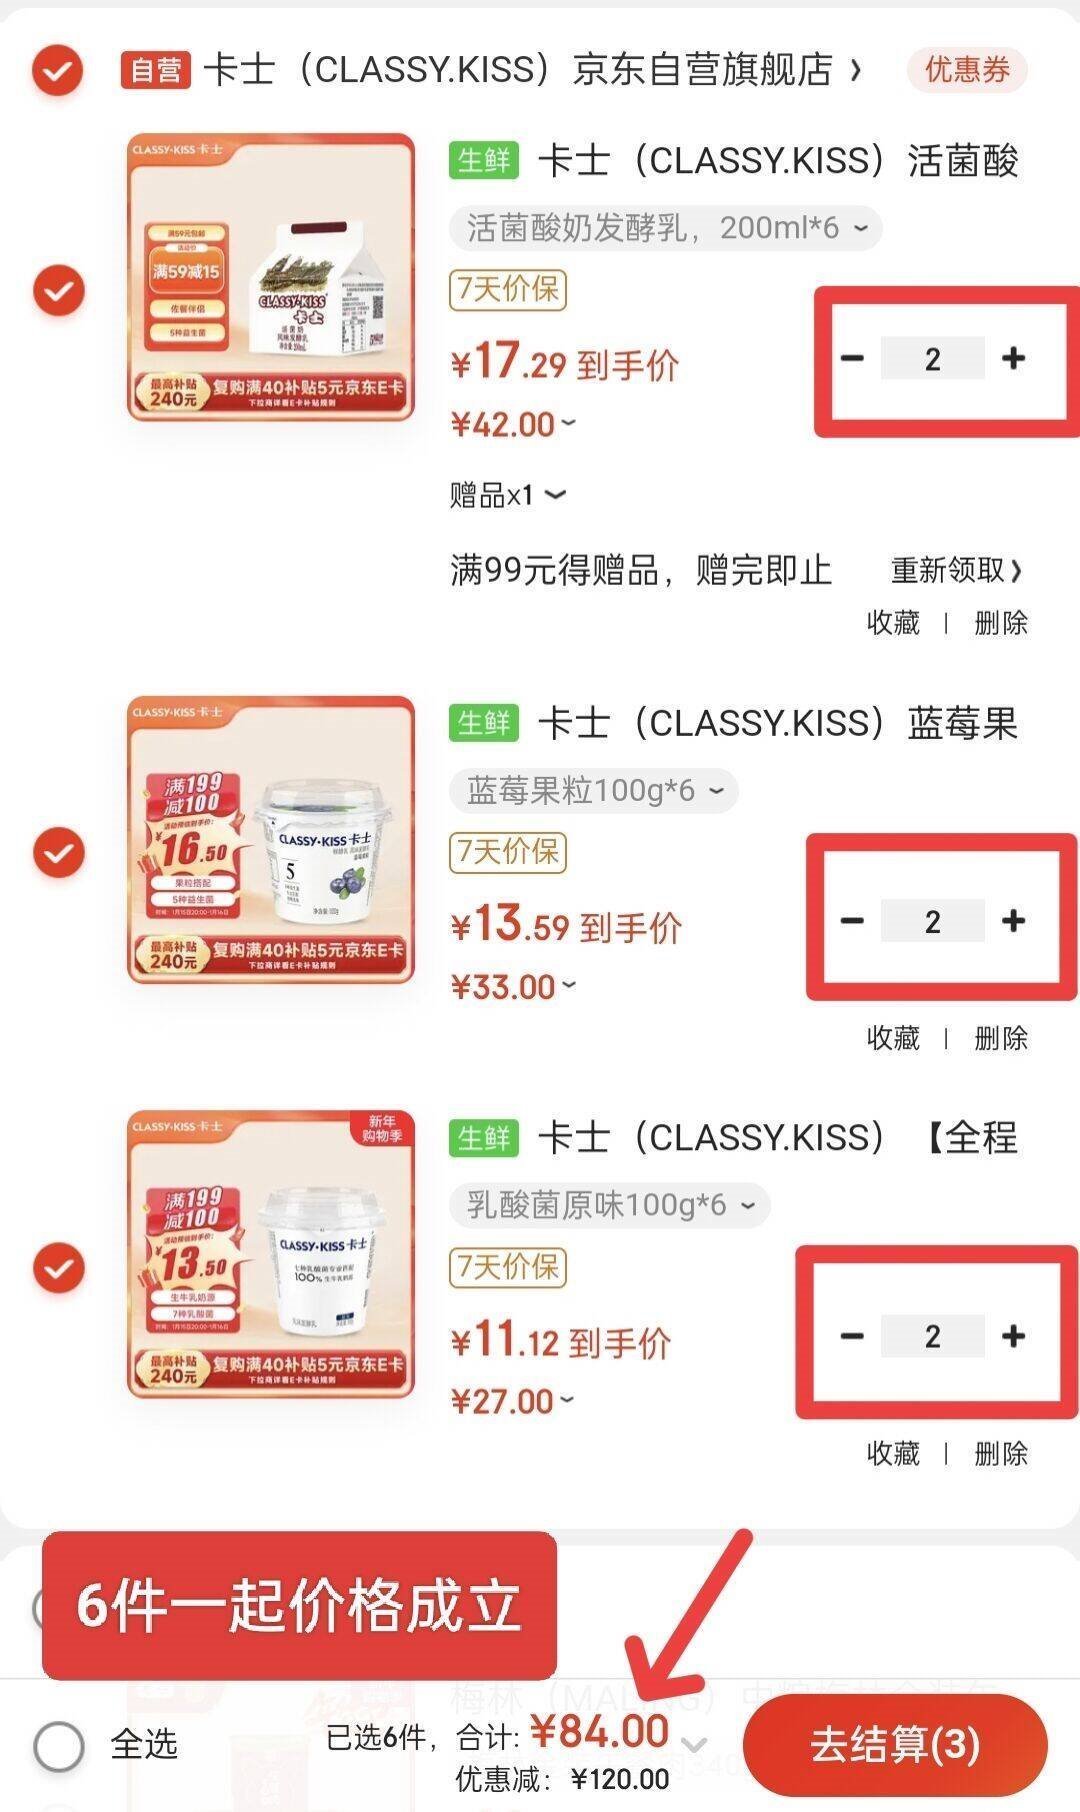Tap minus icon for 蓝莓果粒 yogurt
The width and height of the screenshot is (1080, 1812).
coord(852,920)
